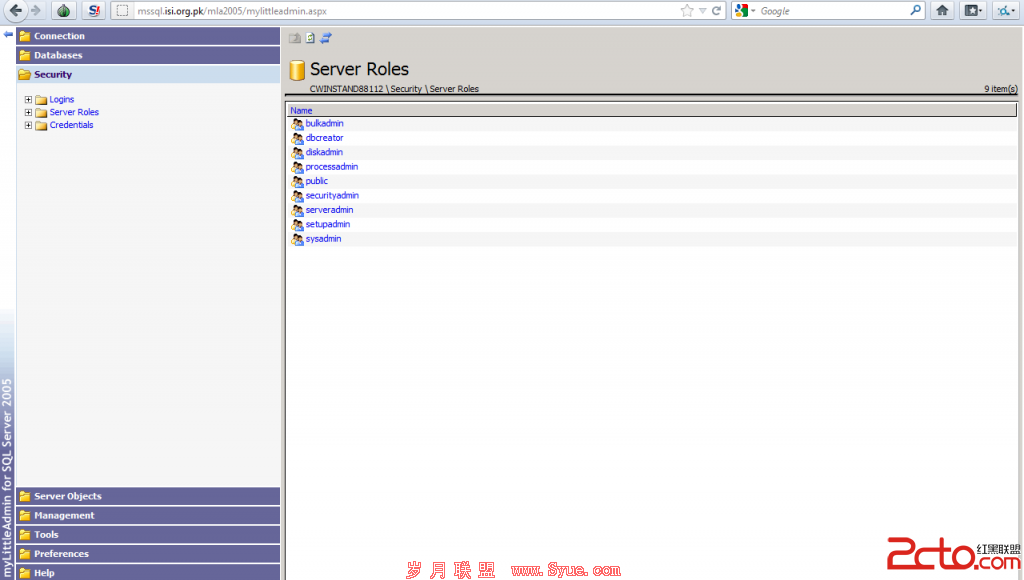The height and width of the screenshot is (580, 1024).
Task: Open the Logins link in the tree
Action: coord(62,99)
